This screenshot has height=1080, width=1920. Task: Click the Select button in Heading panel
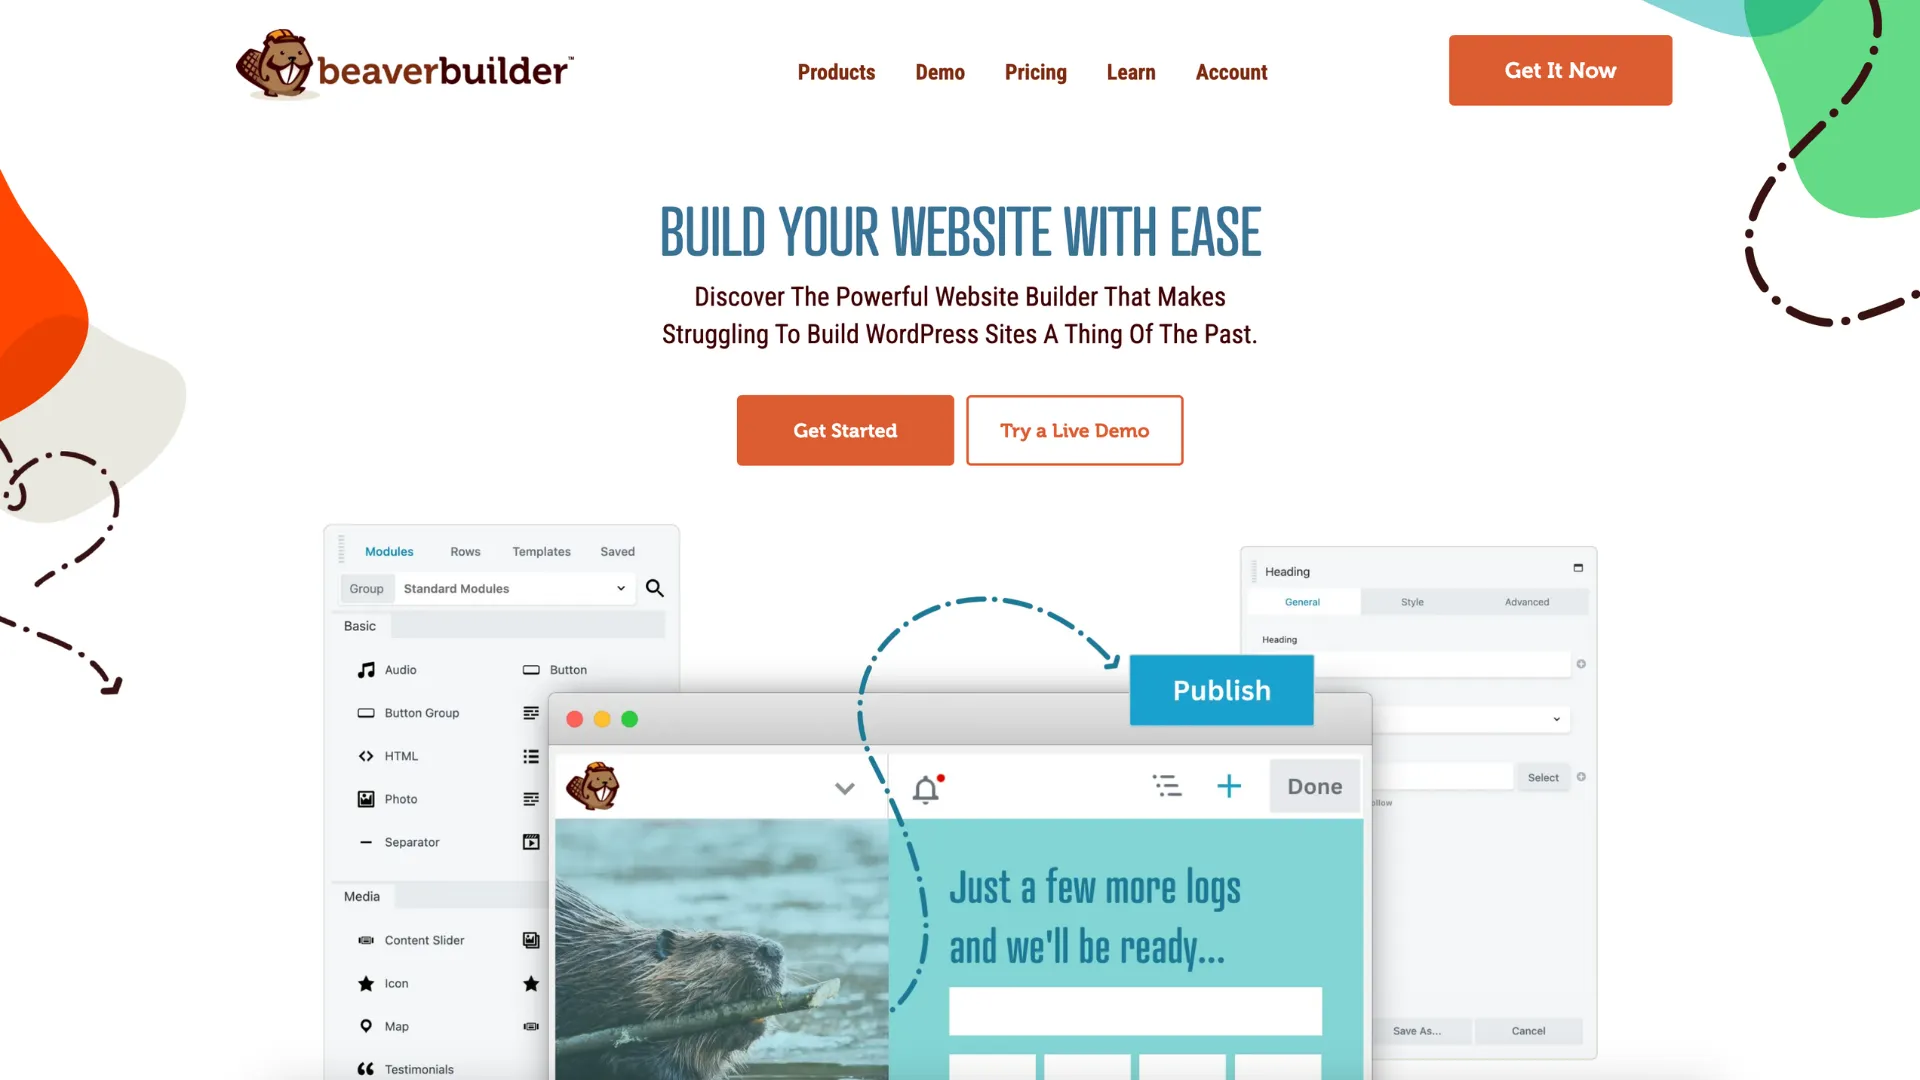(1543, 777)
